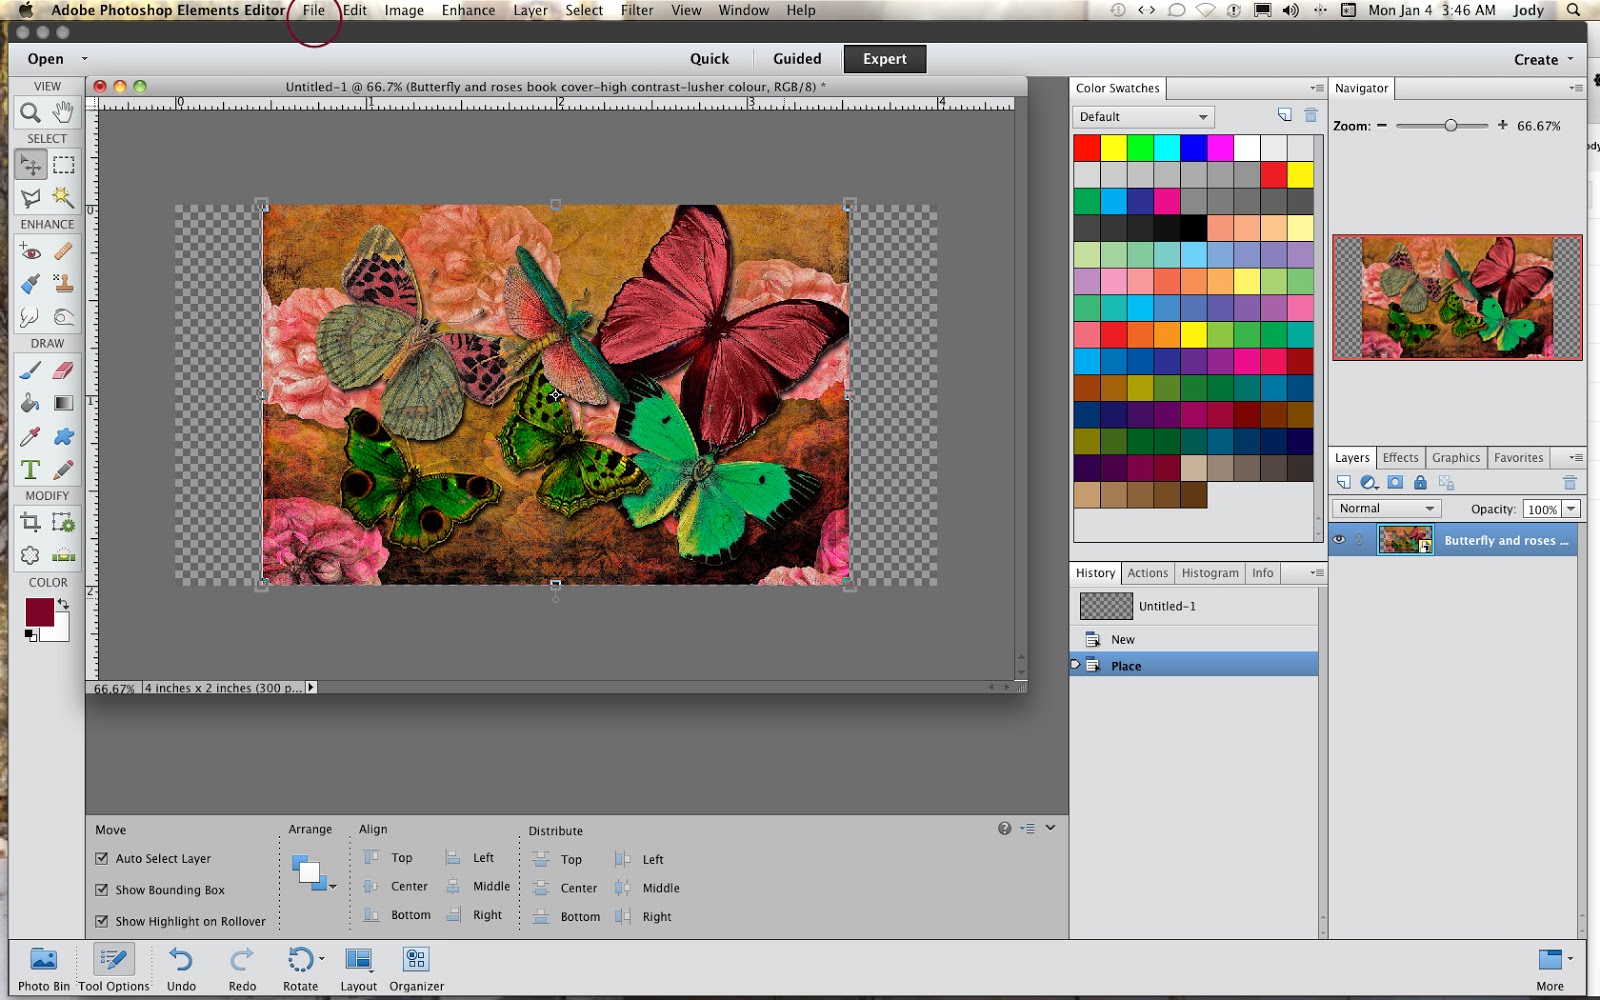
Task: Open the Photo Bin
Action: (x=44, y=969)
